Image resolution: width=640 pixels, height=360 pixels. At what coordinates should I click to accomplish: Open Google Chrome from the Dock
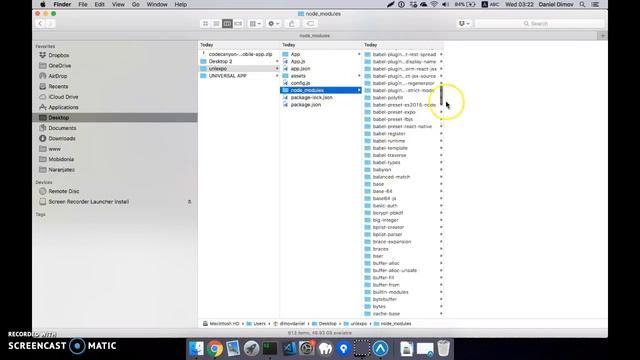[x=214, y=349]
